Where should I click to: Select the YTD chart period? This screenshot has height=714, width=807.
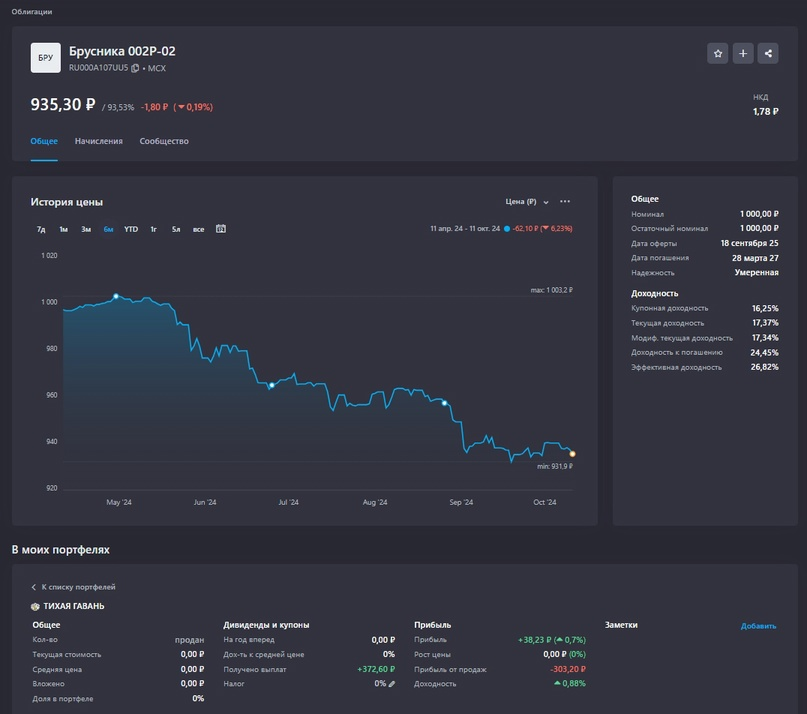tap(131, 229)
